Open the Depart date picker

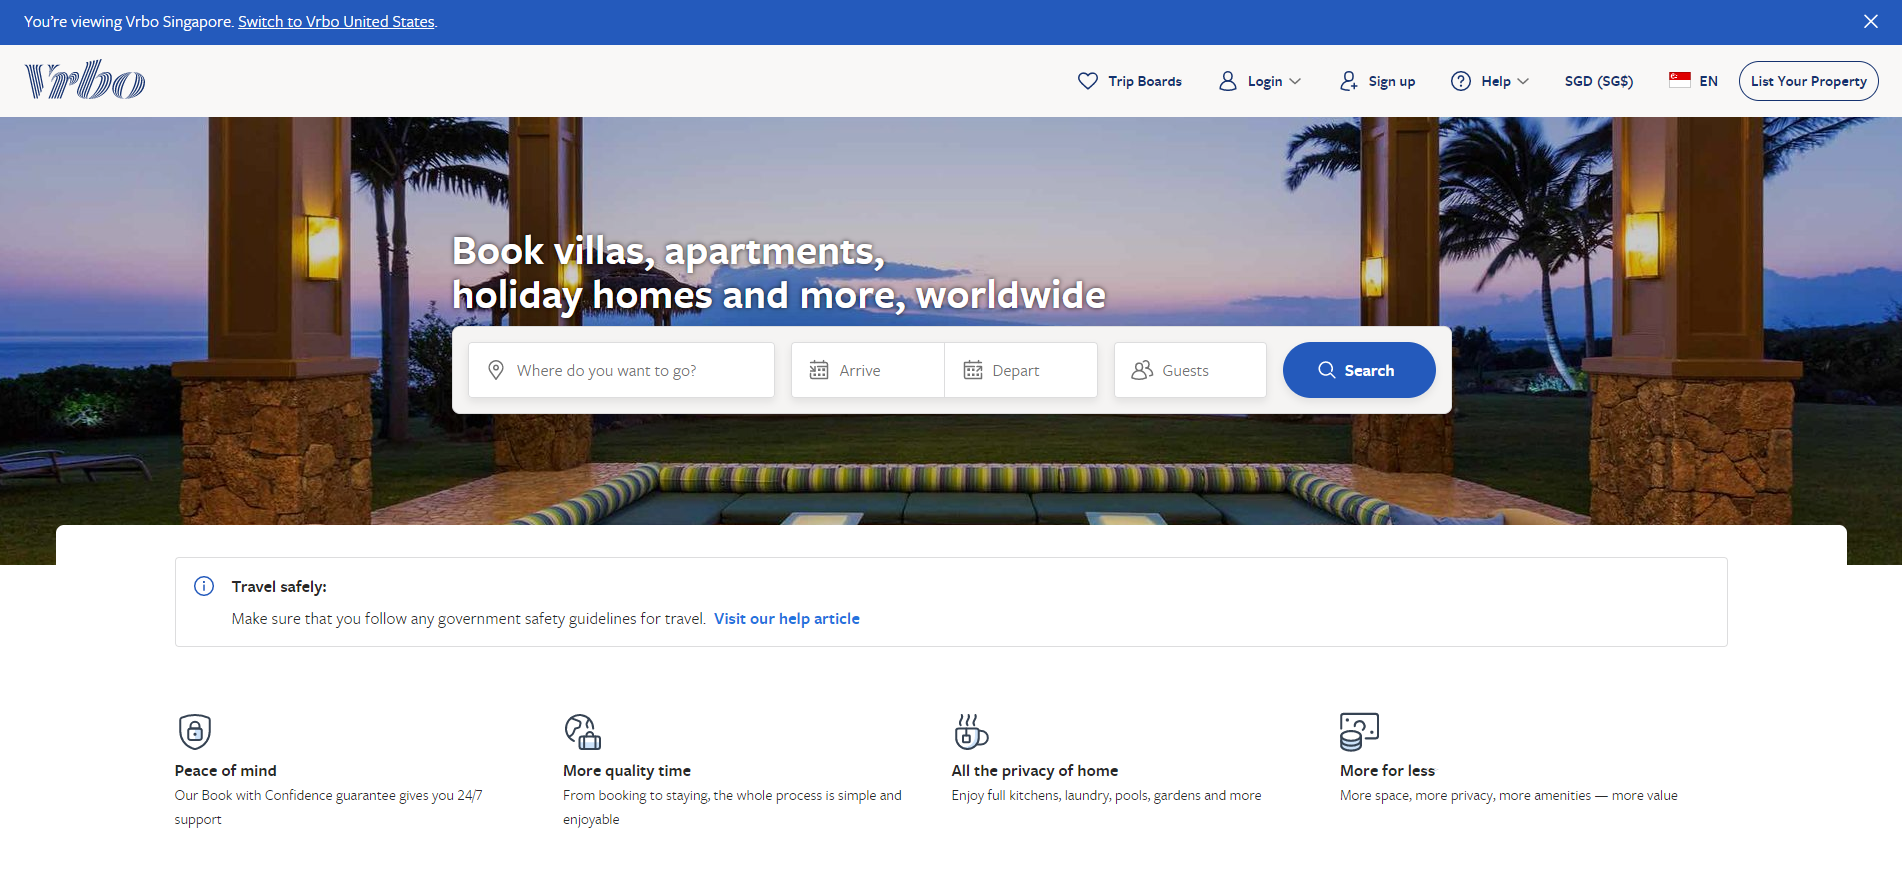1021,370
